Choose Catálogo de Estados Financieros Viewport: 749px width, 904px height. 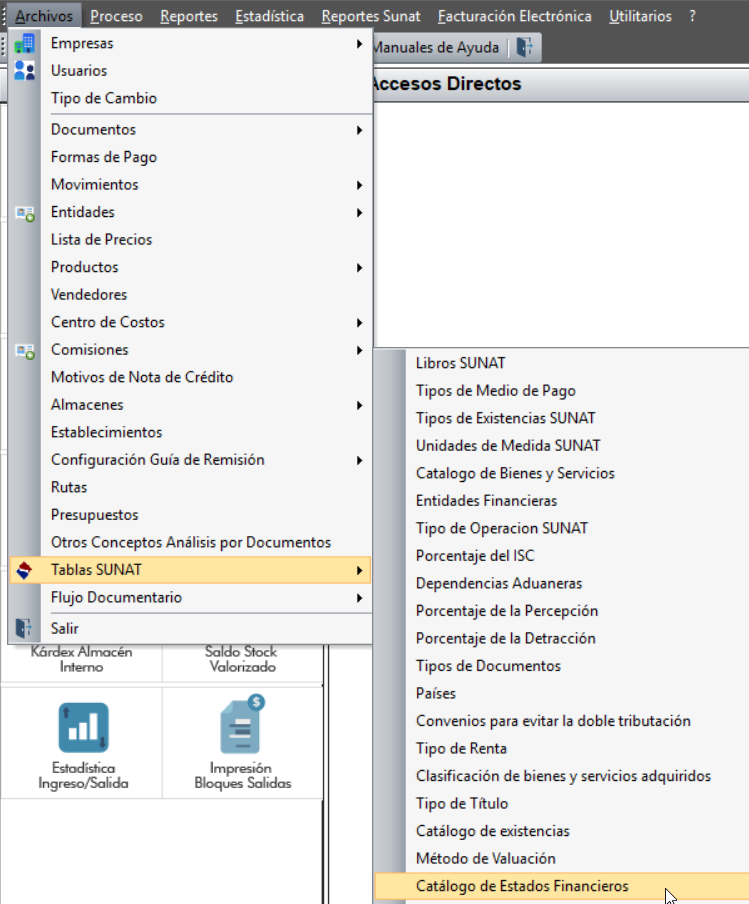point(562,886)
